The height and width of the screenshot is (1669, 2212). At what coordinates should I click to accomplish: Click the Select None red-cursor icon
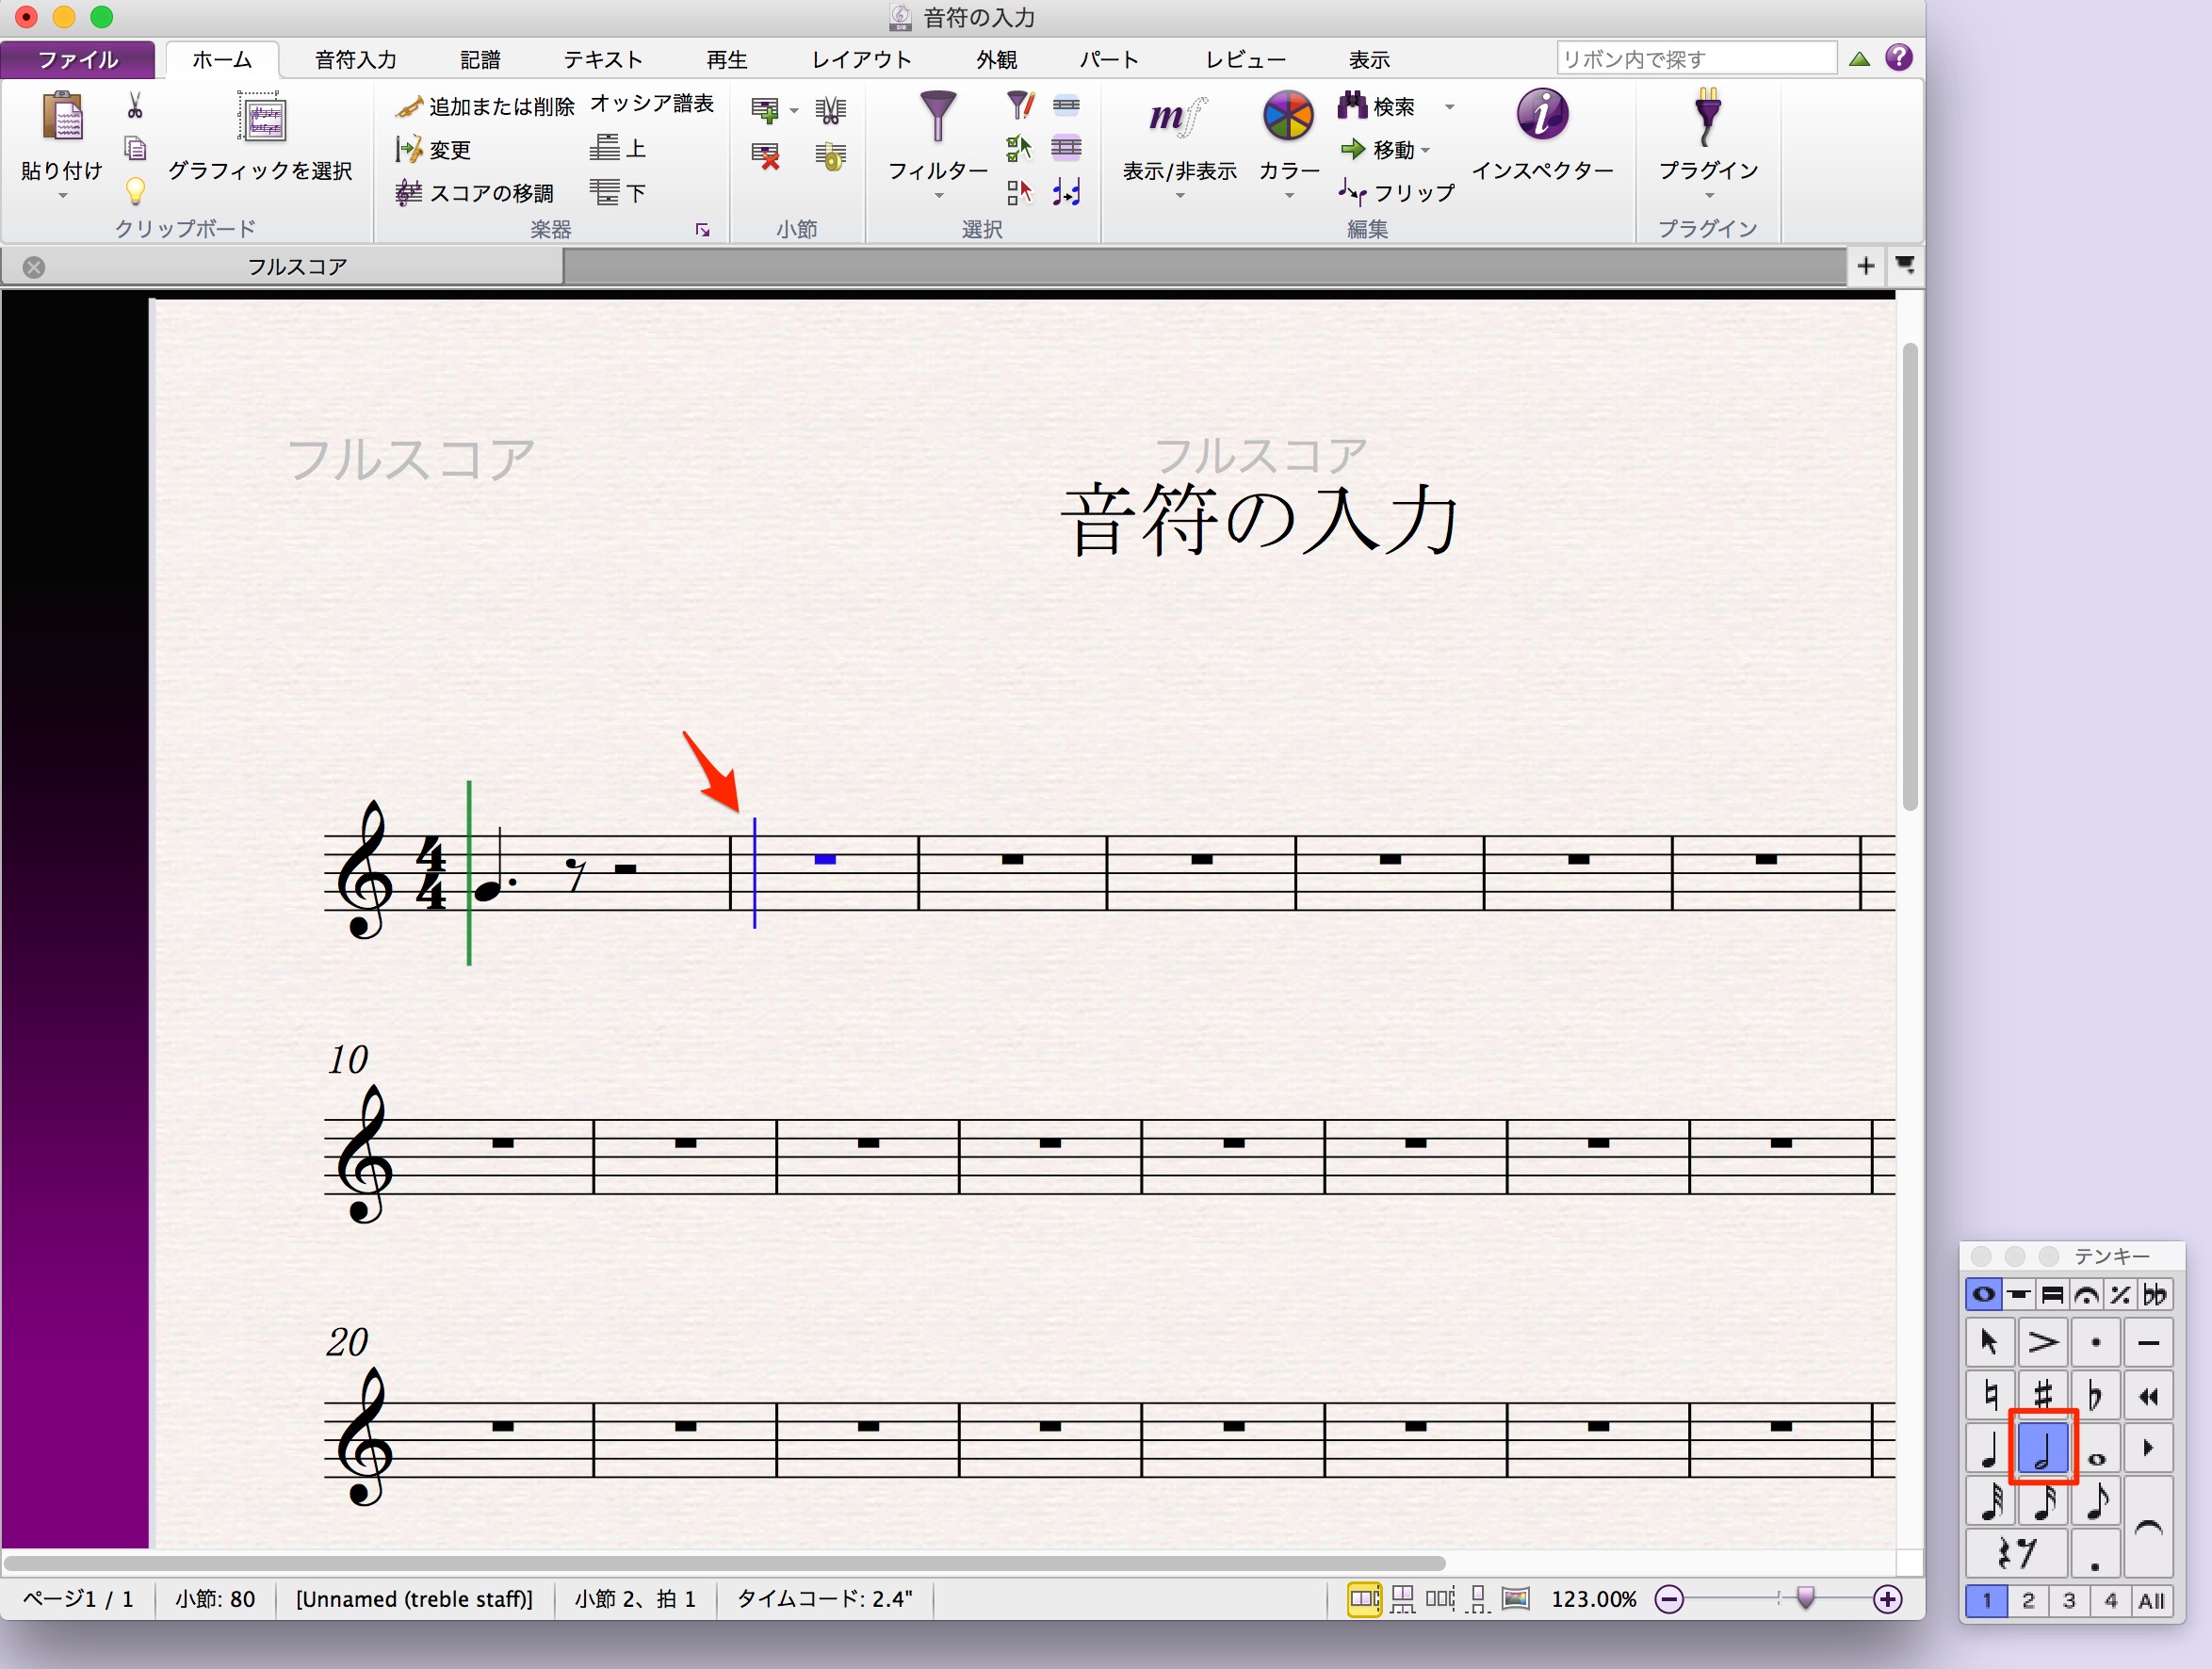click(x=1019, y=192)
